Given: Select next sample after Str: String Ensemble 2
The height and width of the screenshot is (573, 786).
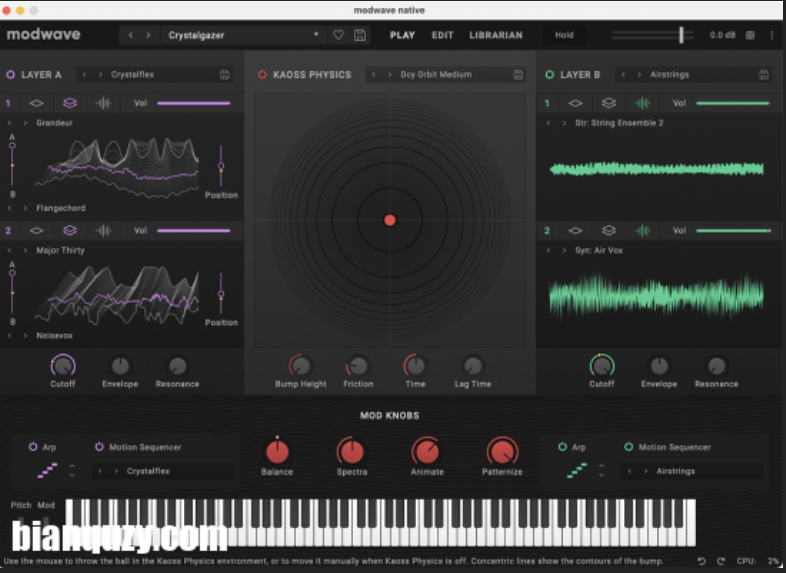Looking at the screenshot, I should point(564,123).
